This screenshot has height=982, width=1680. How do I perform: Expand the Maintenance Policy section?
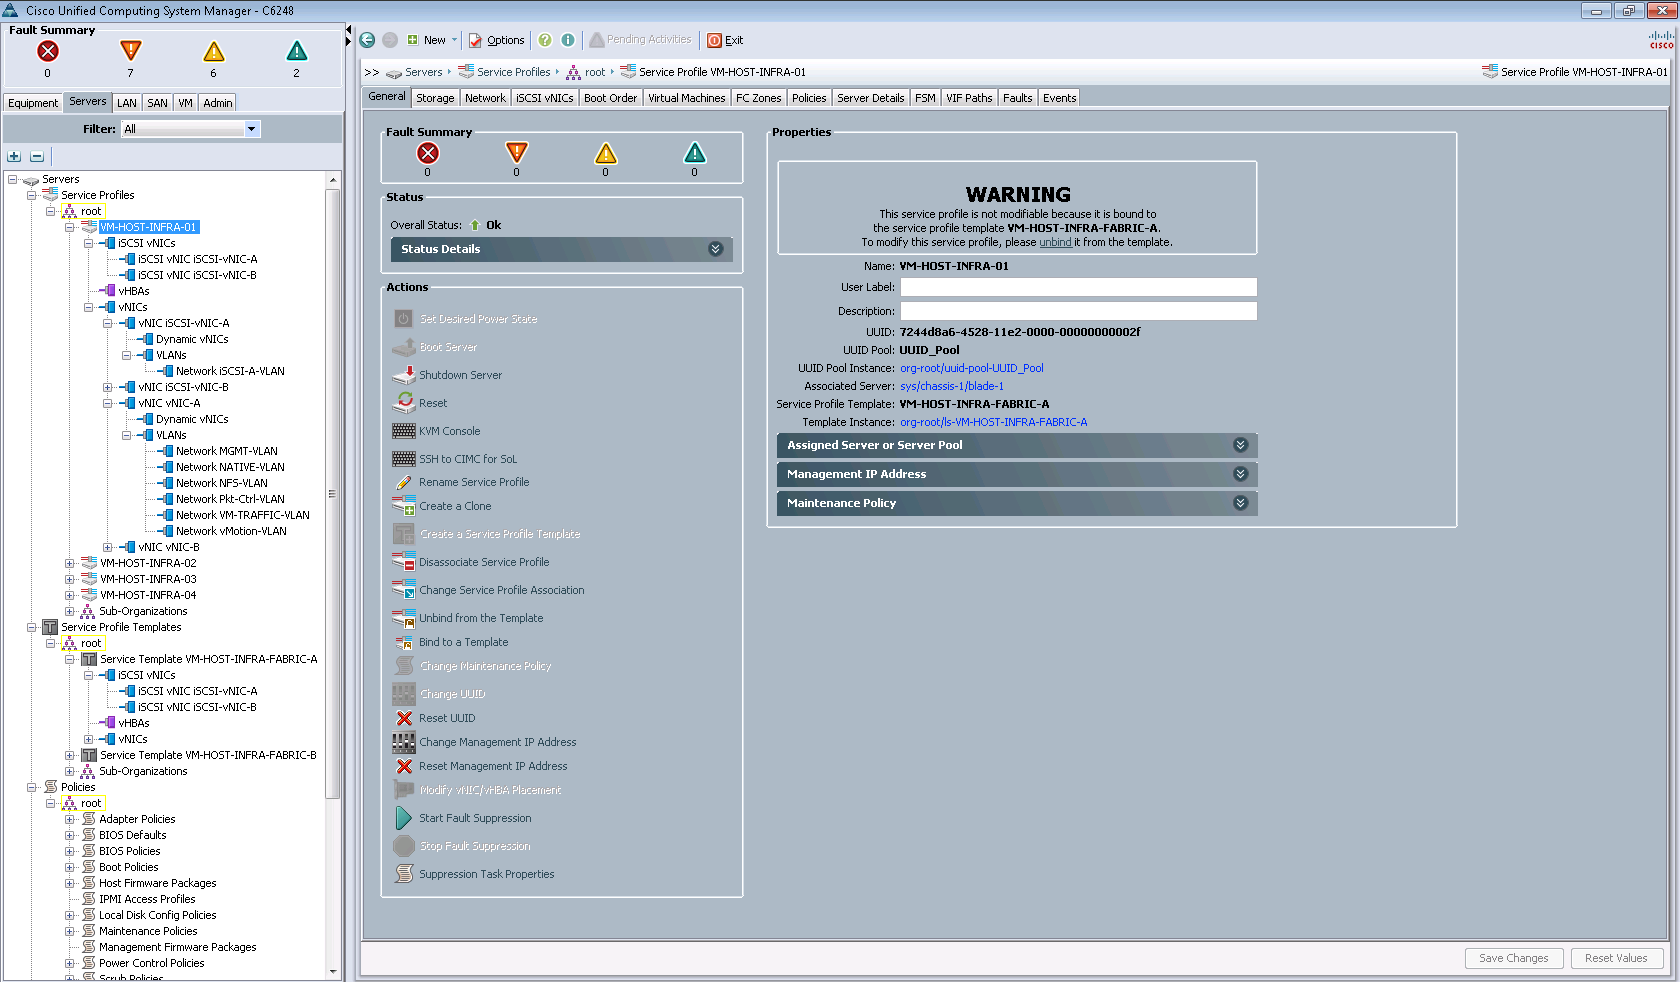pyautogui.click(x=1017, y=503)
